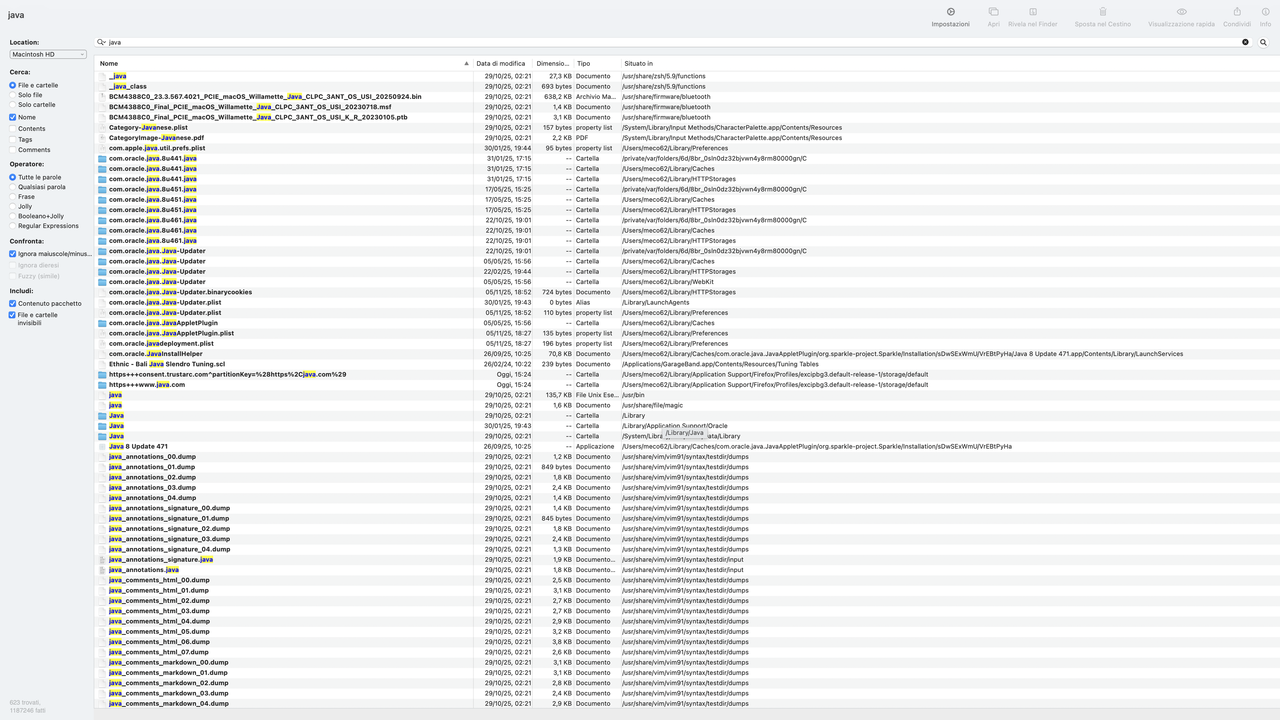The image size is (1280, 720).
Task: Toggle the Contenuto pacchetto checkbox
Action: pos(11,303)
